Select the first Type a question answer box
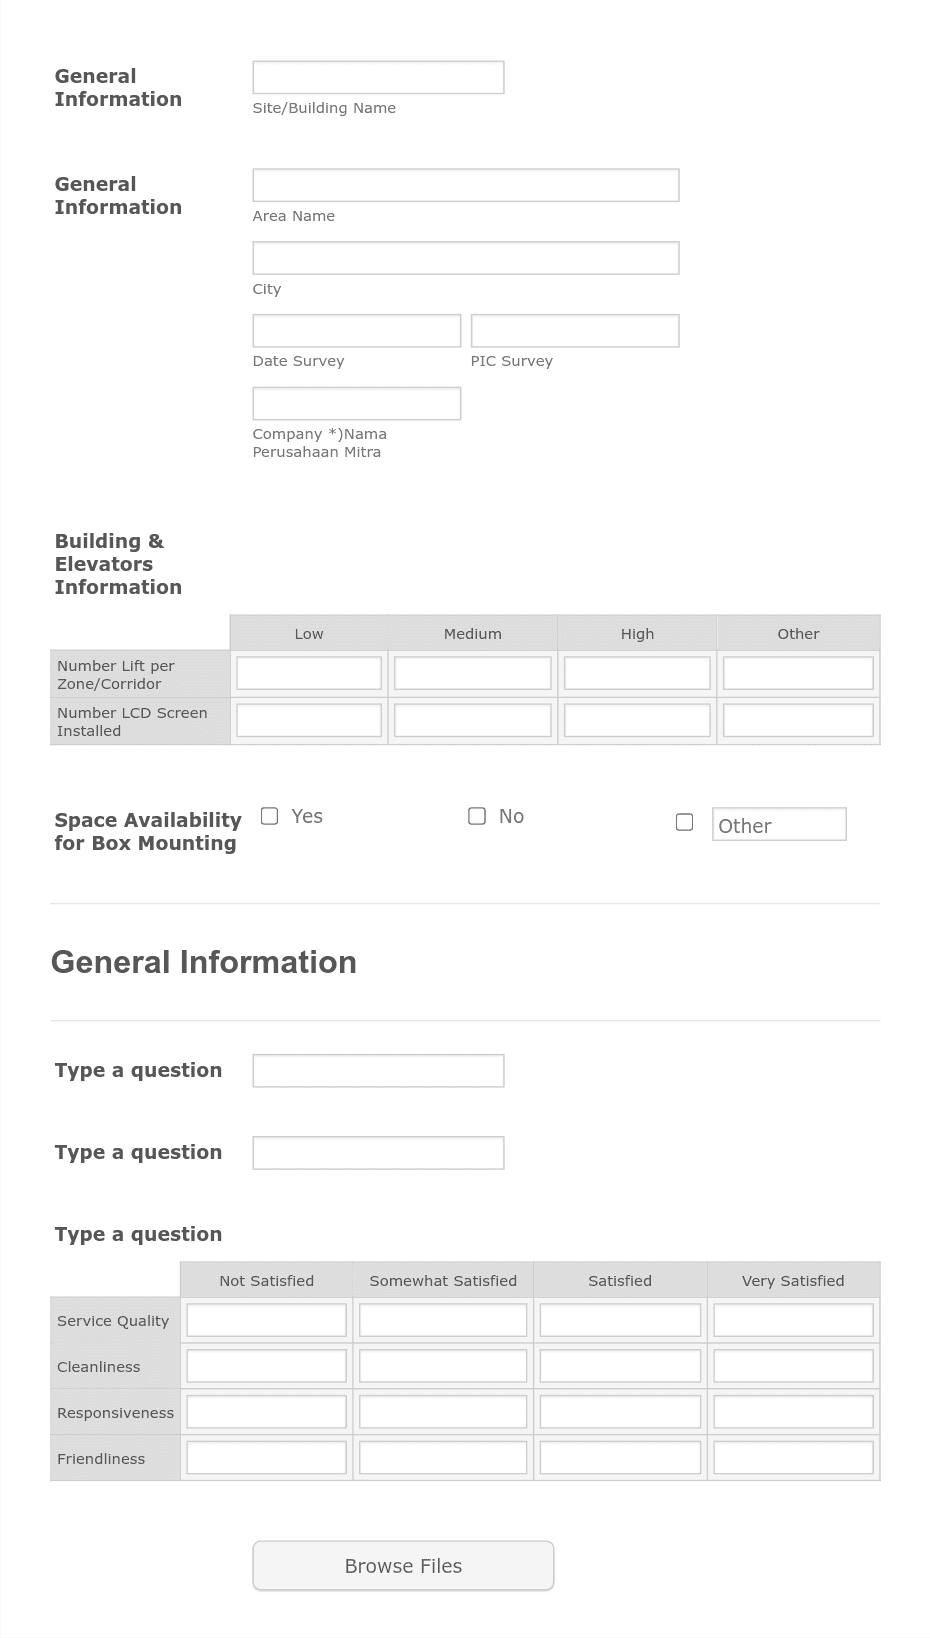Image resolution: width=930 pixels, height=1638 pixels. pos(378,1070)
